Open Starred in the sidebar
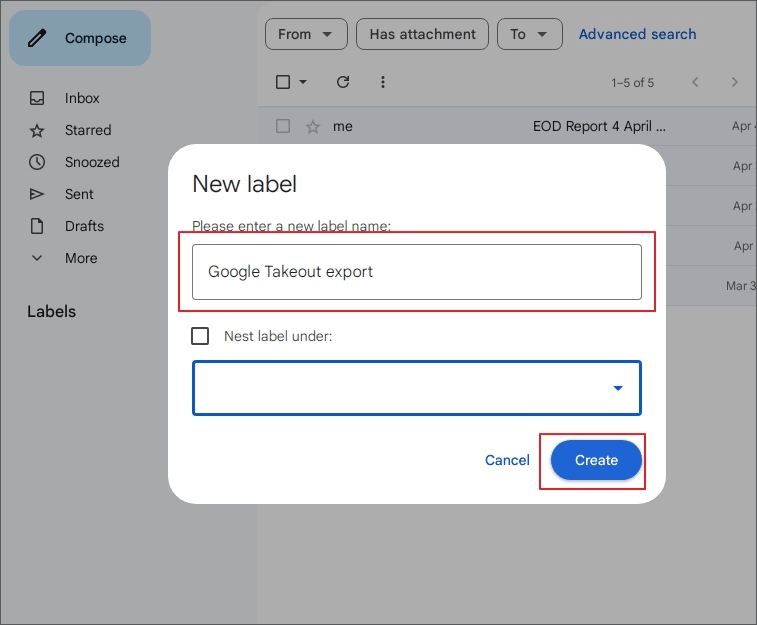This screenshot has height=625, width=757. click(x=88, y=130)
